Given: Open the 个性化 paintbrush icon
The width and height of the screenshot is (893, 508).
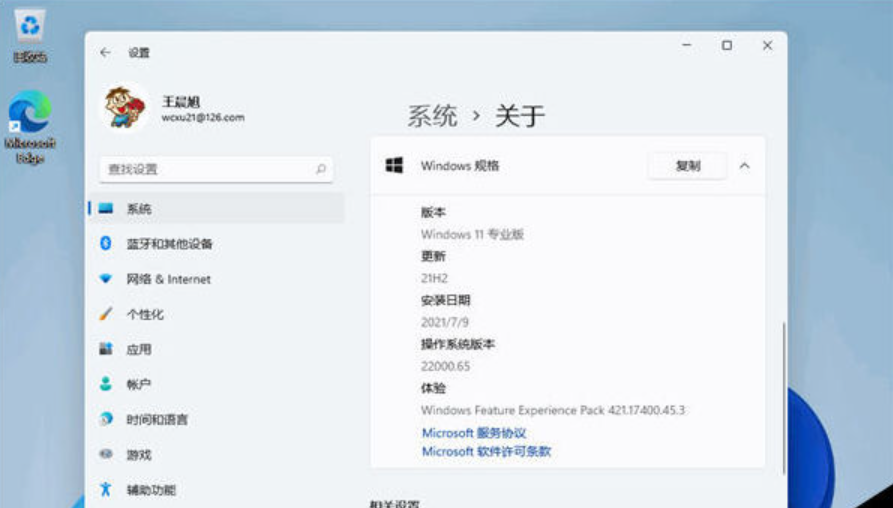Looking at the screenshot, I should 106,314.
